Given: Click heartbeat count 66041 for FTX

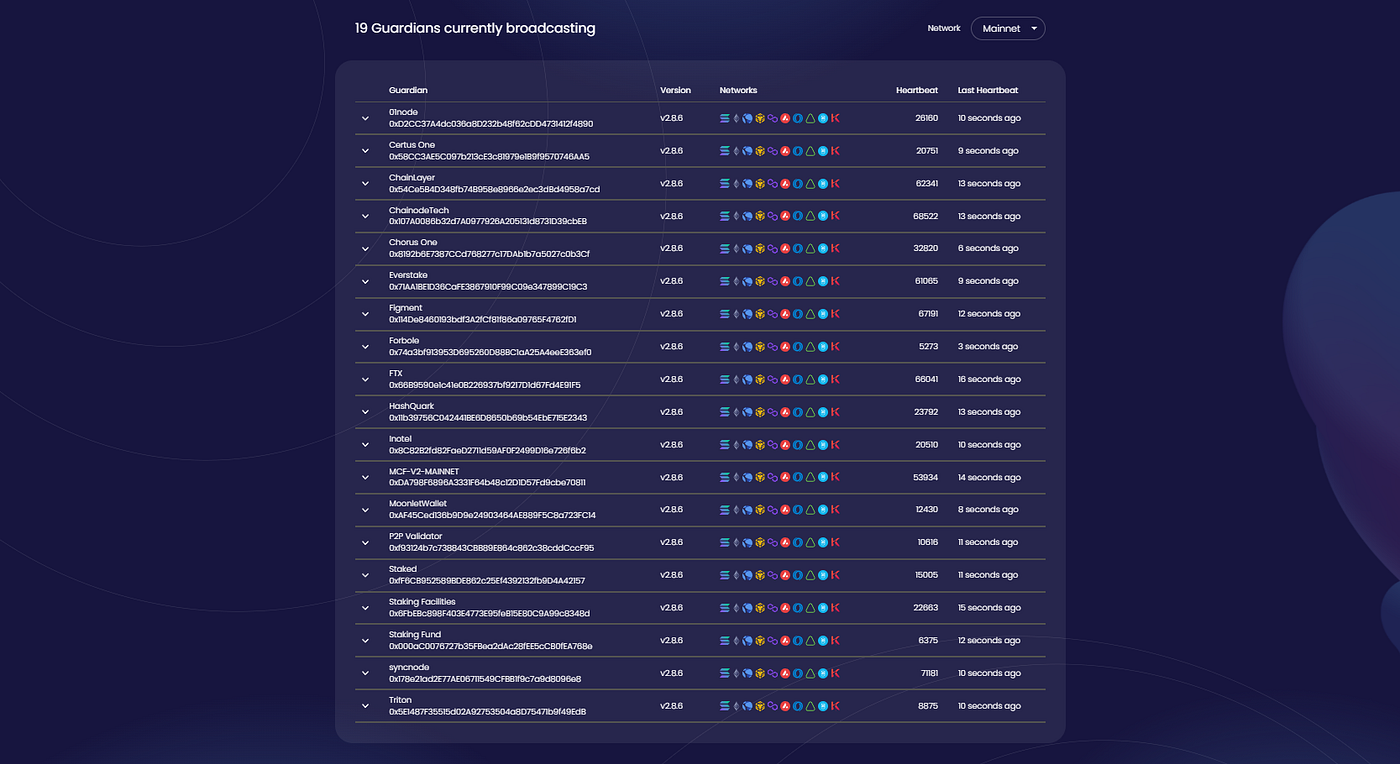Looking at the screenshot, I should click(926, 380).
